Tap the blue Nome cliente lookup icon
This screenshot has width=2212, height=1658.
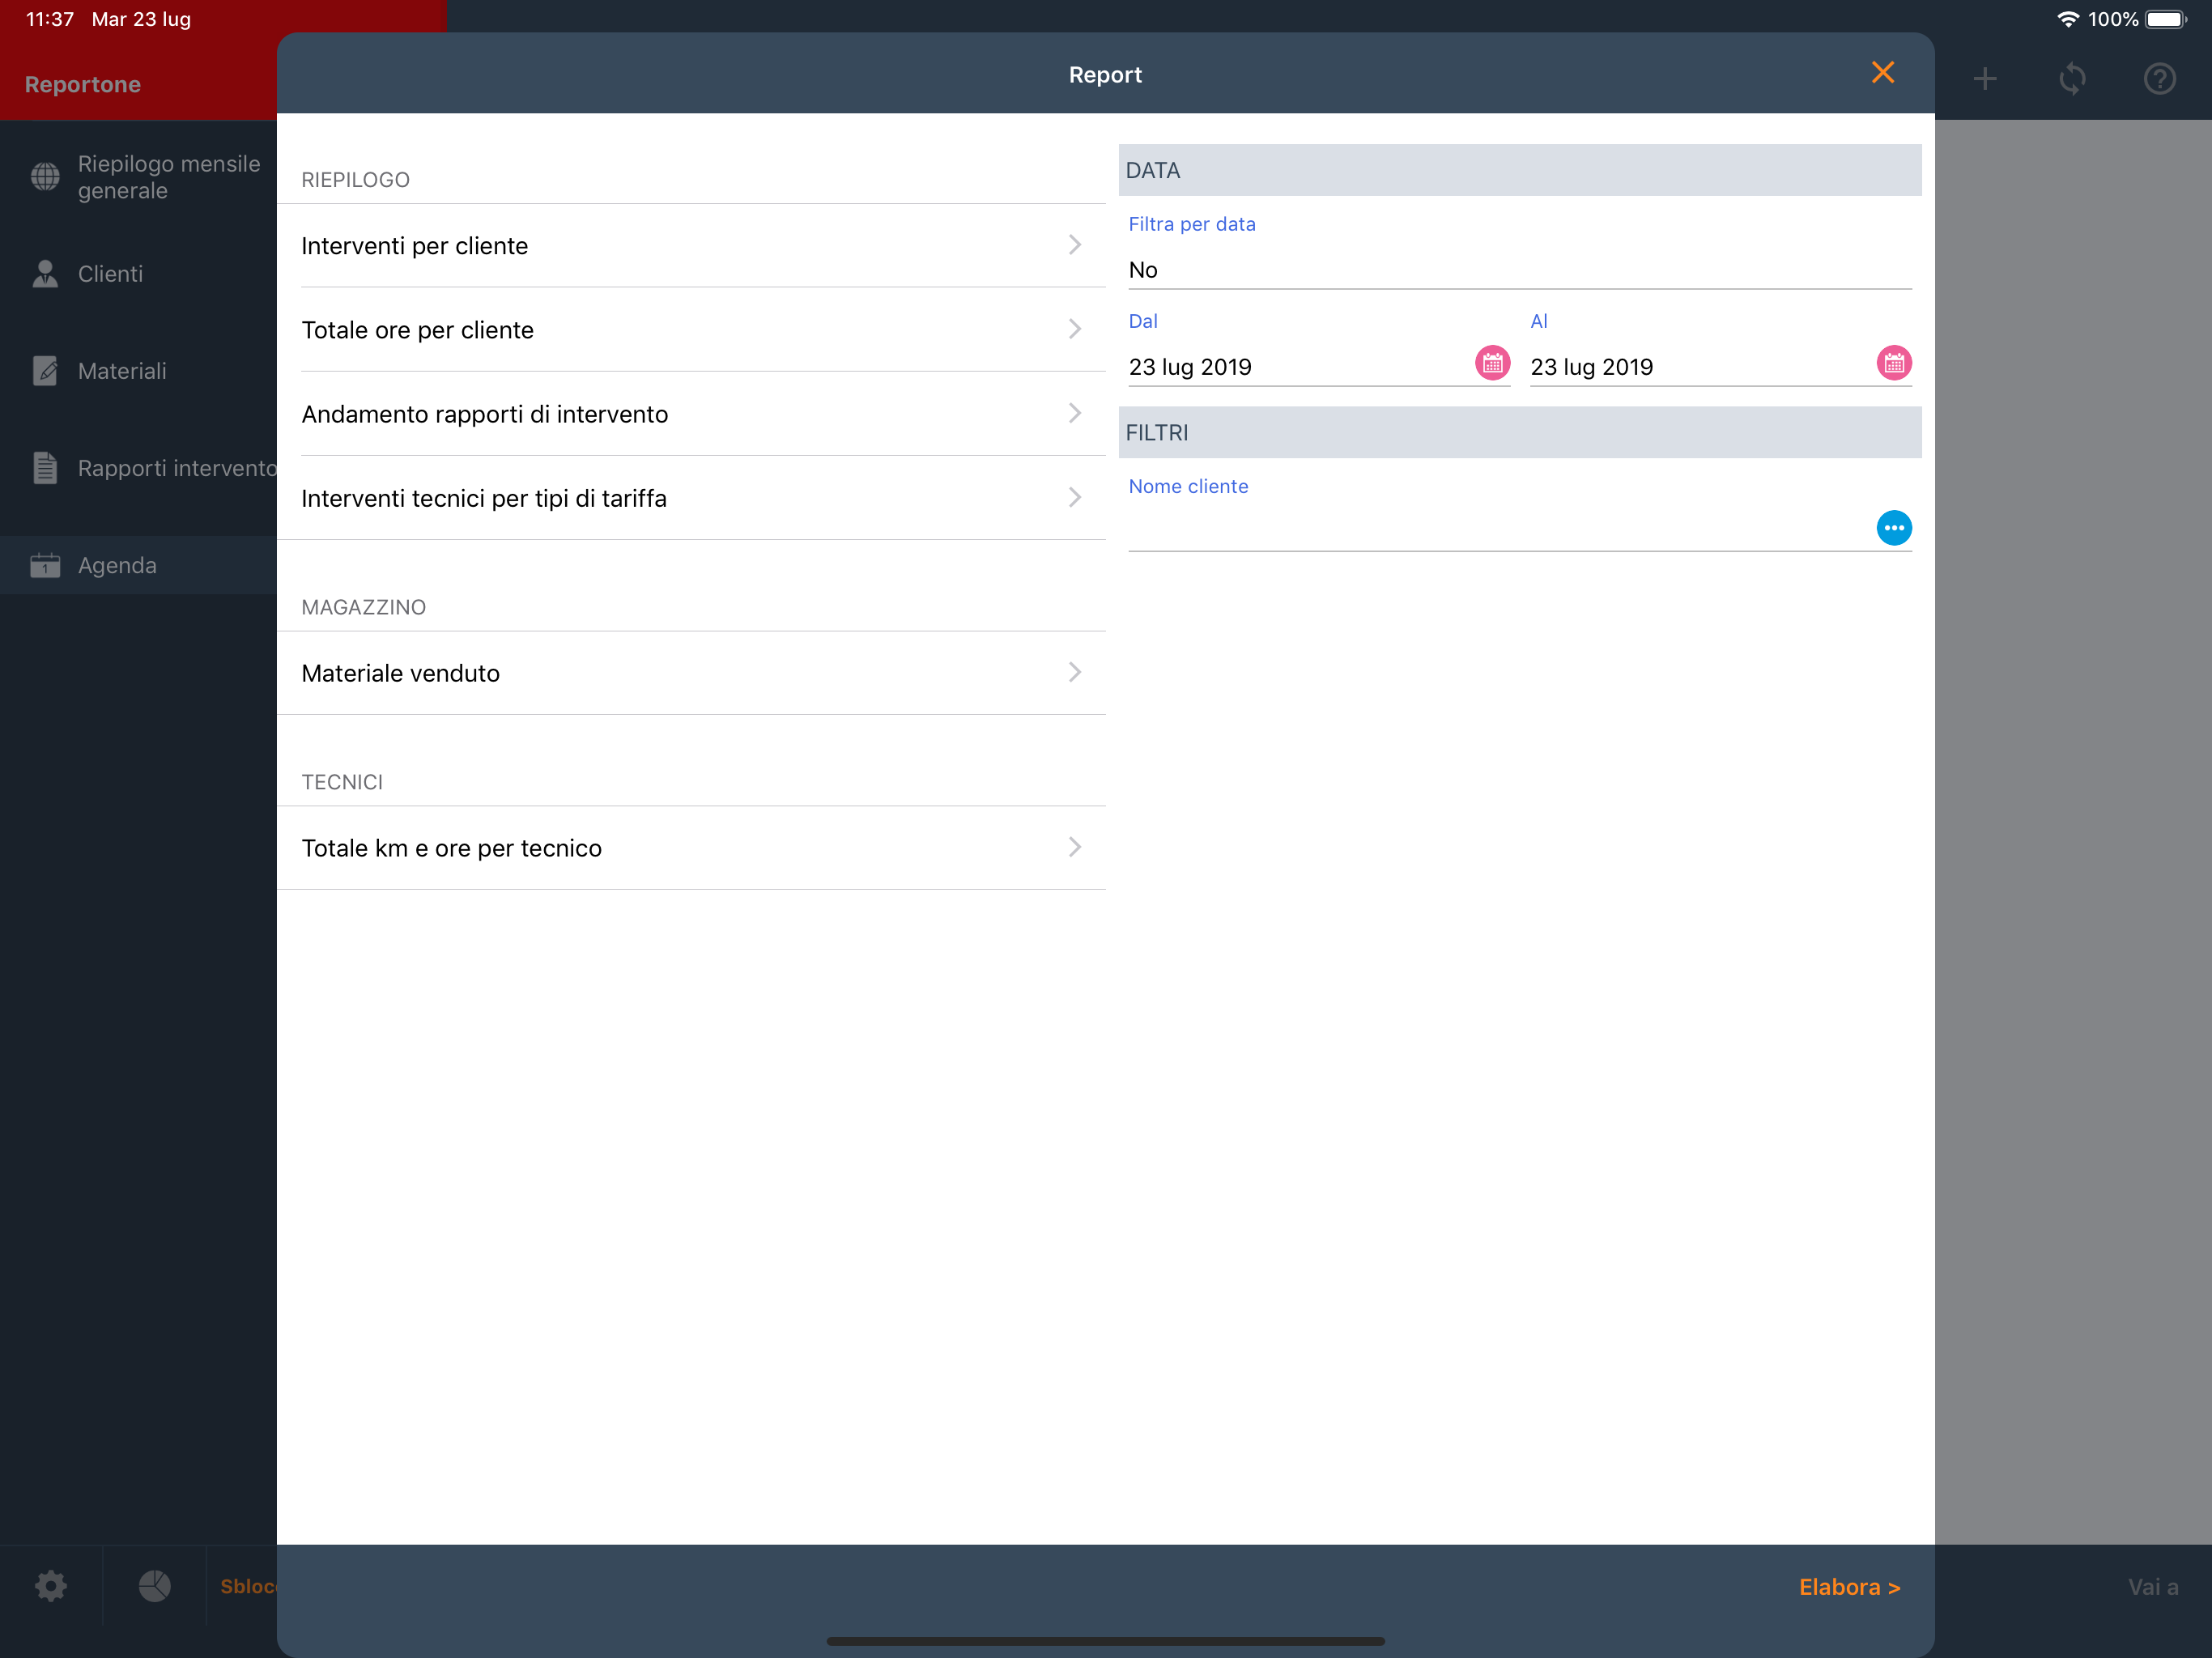pos(1893,528)
